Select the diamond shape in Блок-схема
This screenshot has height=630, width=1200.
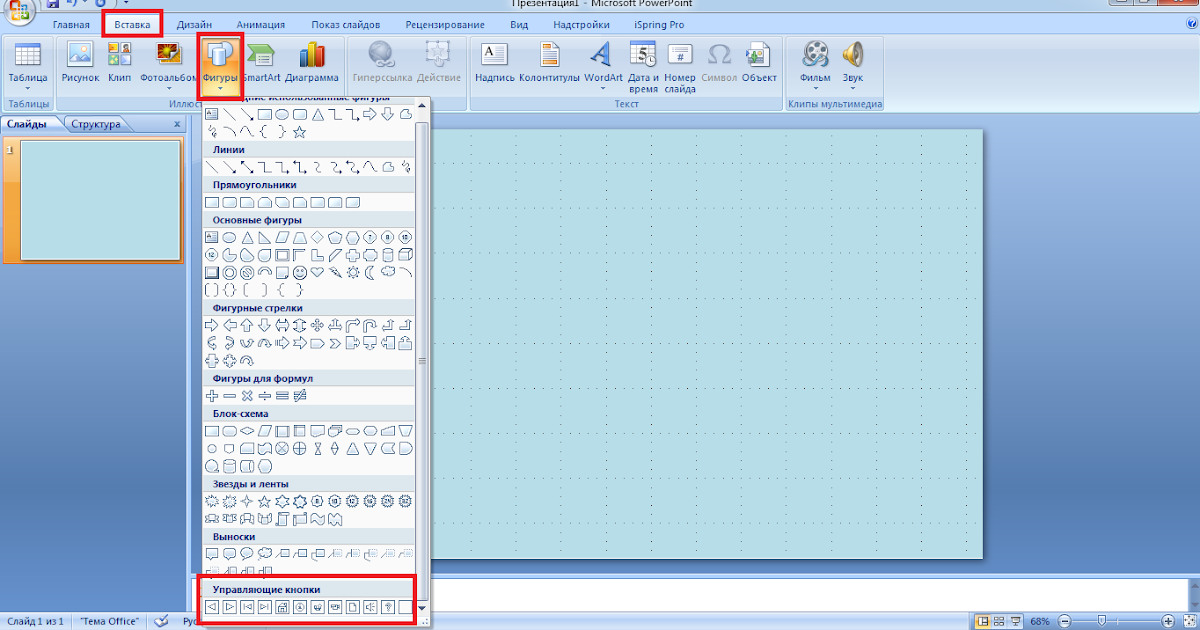(x=247, y=431)
